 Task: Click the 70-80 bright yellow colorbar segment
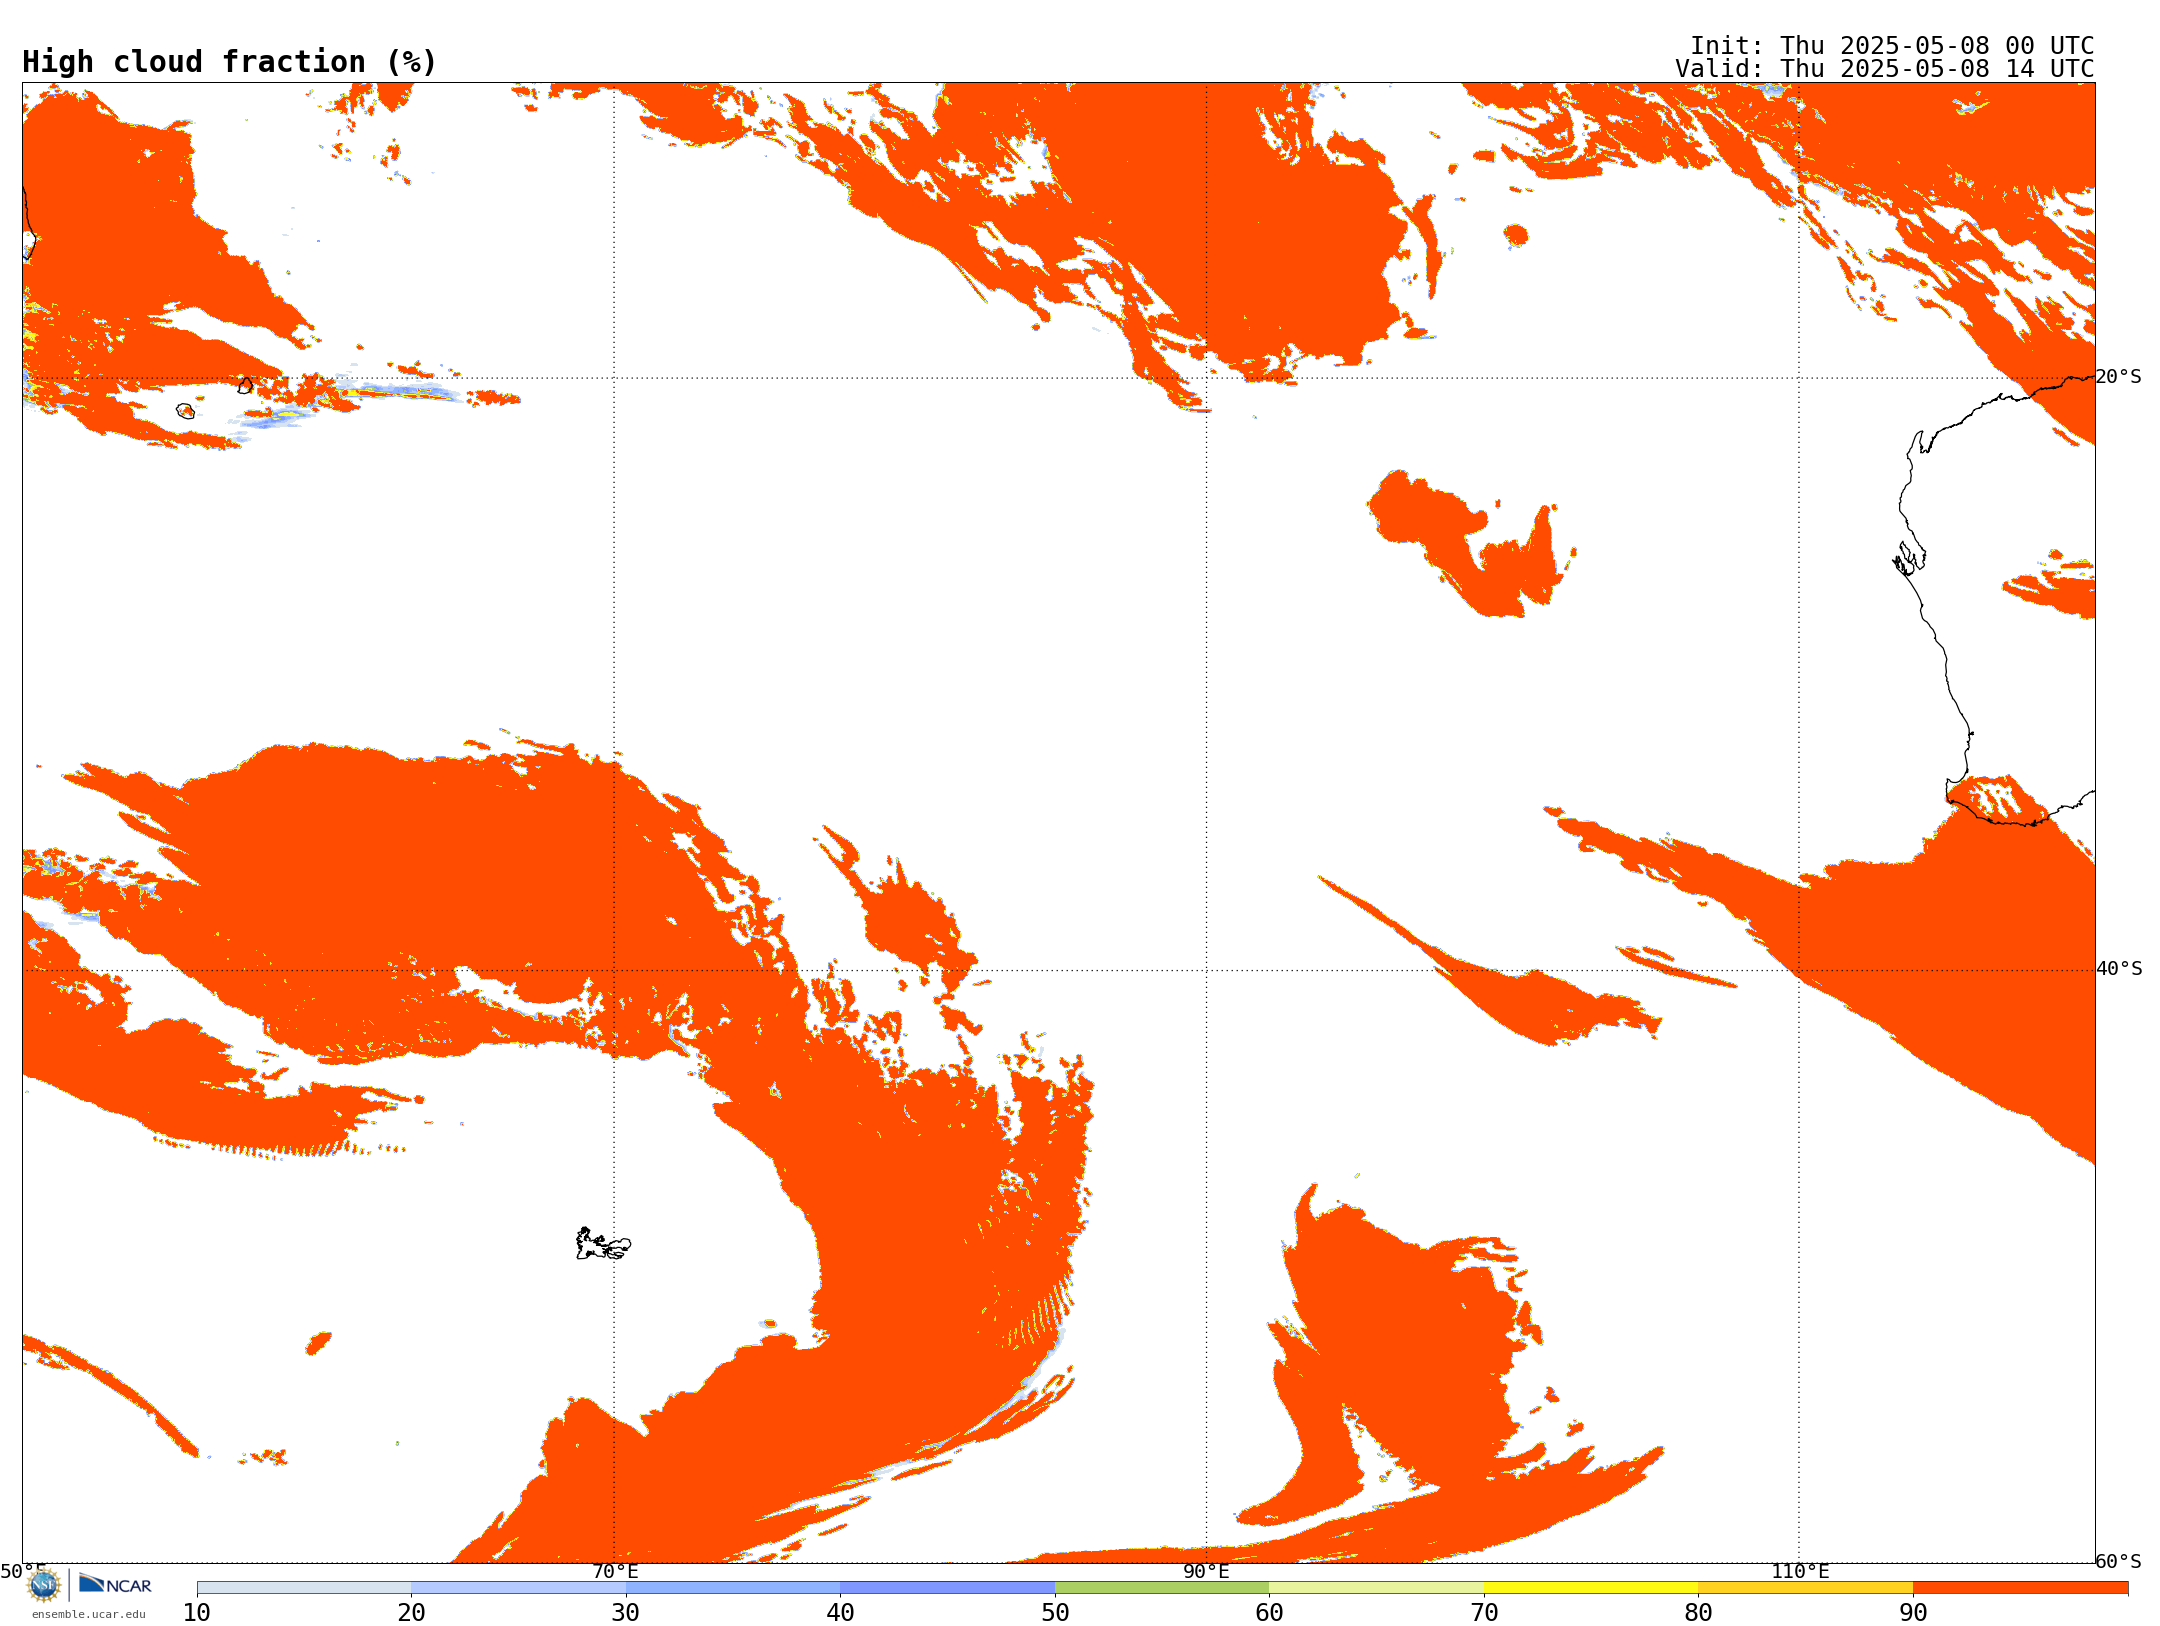click(1591, 1588)
